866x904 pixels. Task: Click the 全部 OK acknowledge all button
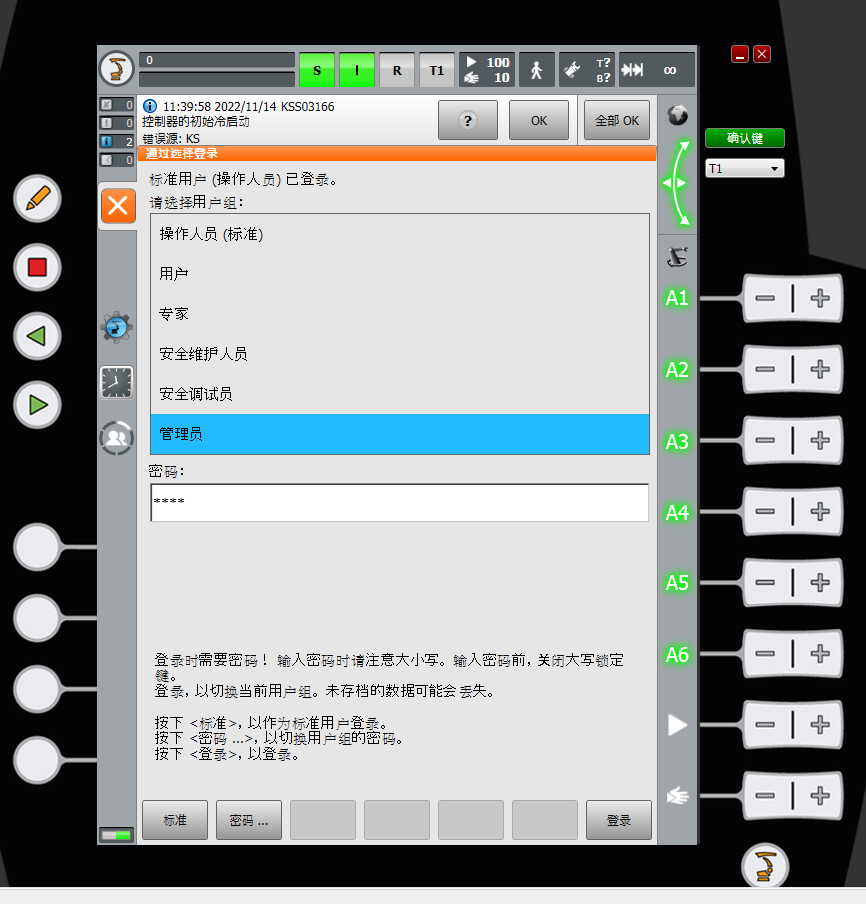pos(616,120)
